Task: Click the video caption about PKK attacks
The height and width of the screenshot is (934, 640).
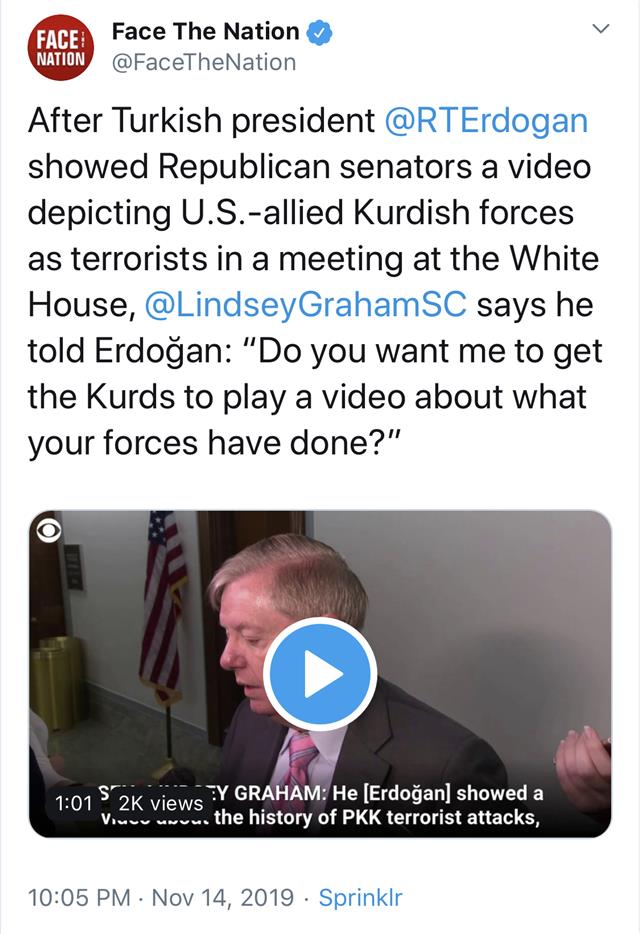Action: click(x=322, y=805)
